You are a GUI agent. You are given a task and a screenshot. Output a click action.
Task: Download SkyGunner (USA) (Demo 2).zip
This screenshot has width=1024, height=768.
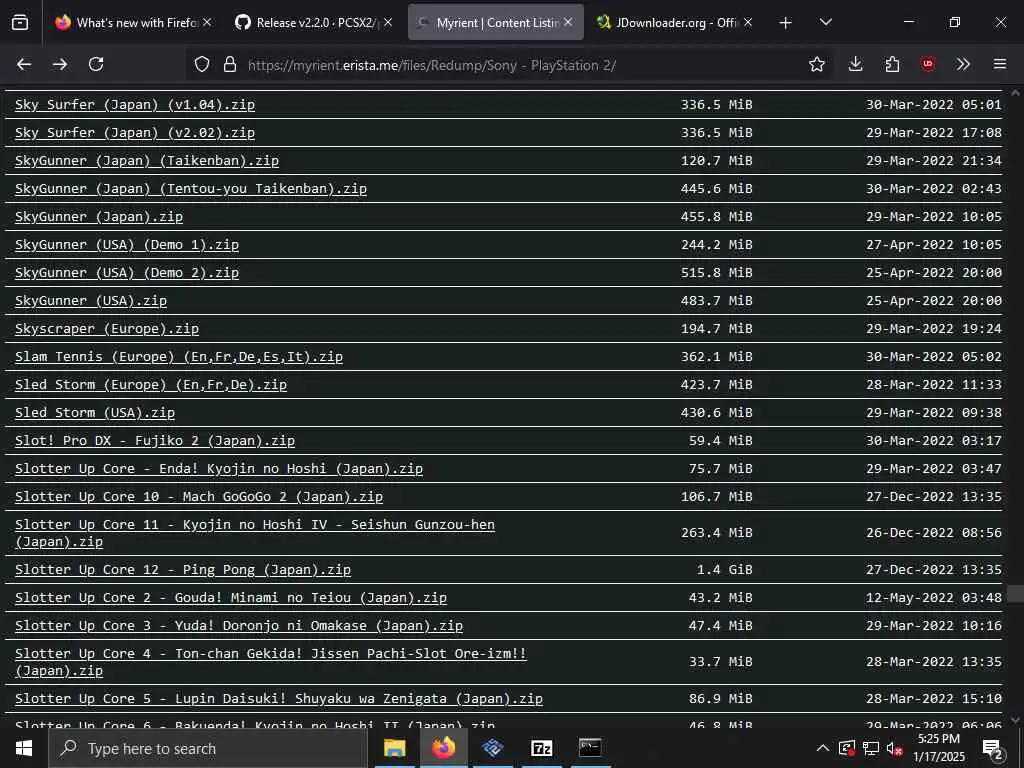(127, 273)
